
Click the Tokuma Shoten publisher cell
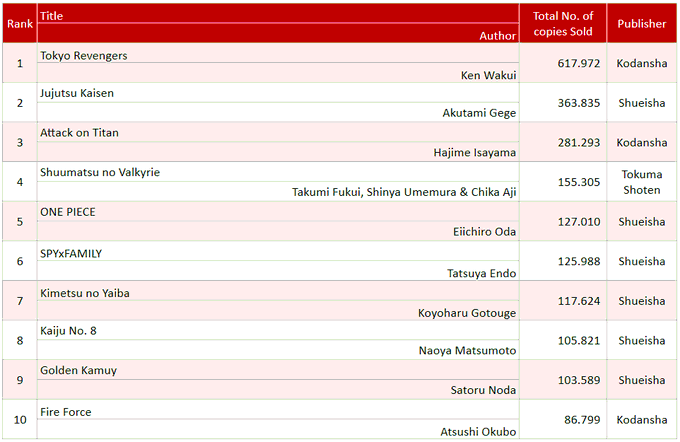point(642,182)
